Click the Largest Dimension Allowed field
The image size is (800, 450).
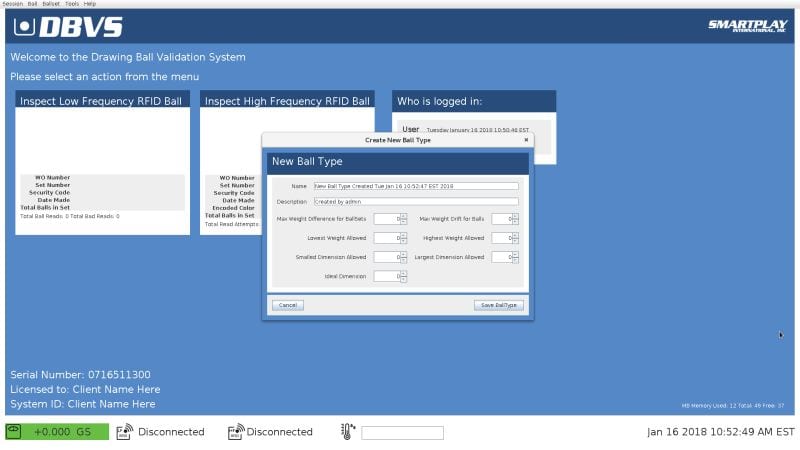pos(502,257)
